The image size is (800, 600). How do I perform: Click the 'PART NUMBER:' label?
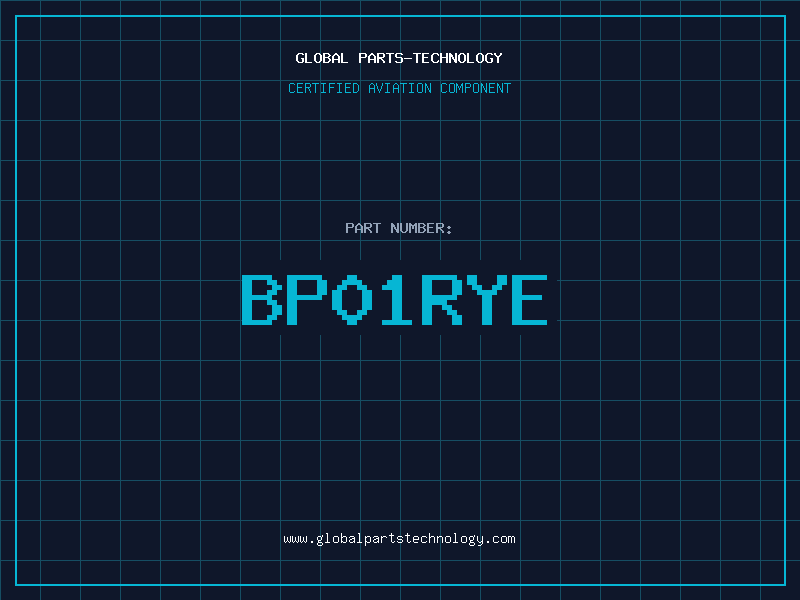(x=399, y=228)
